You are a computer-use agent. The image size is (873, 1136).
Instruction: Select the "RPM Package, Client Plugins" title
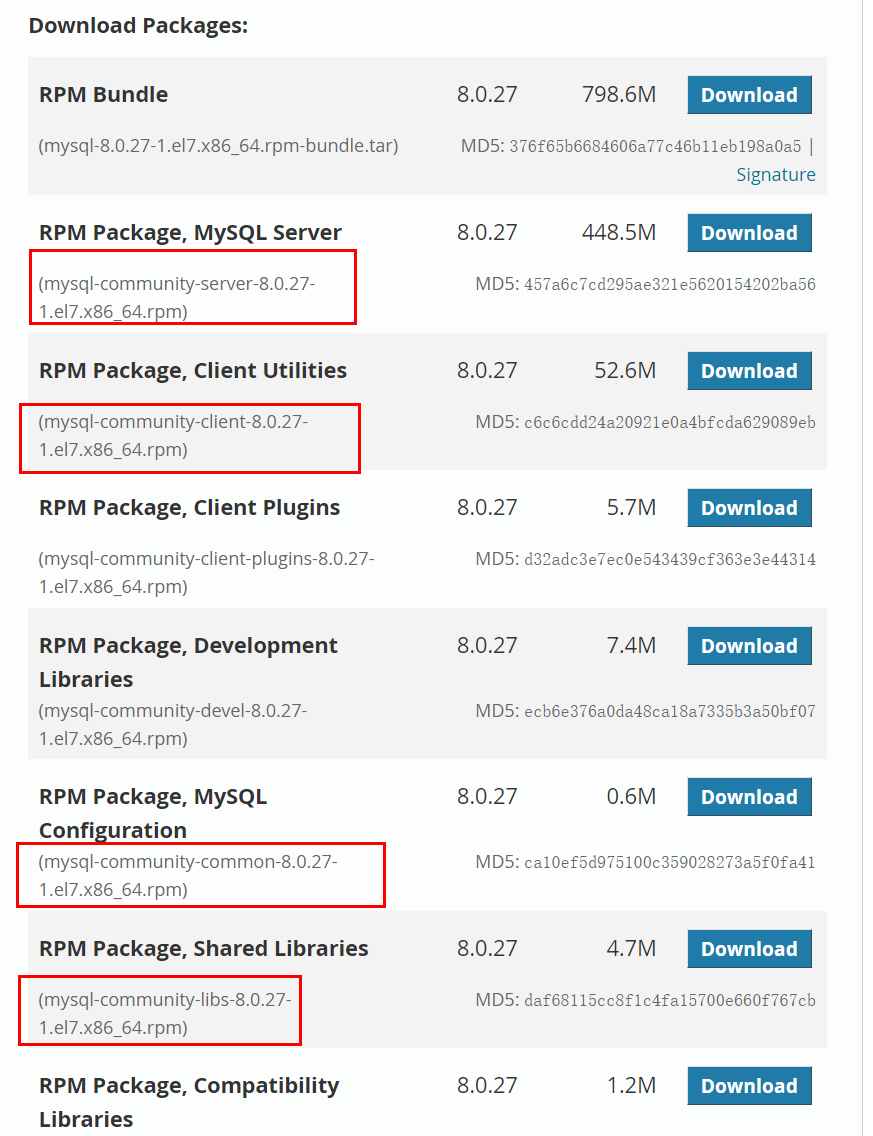(189, 508)
